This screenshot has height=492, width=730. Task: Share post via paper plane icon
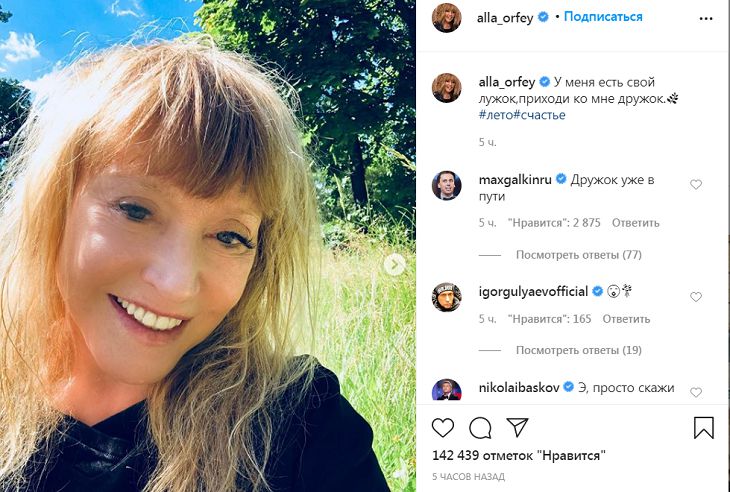click(517, 428)
